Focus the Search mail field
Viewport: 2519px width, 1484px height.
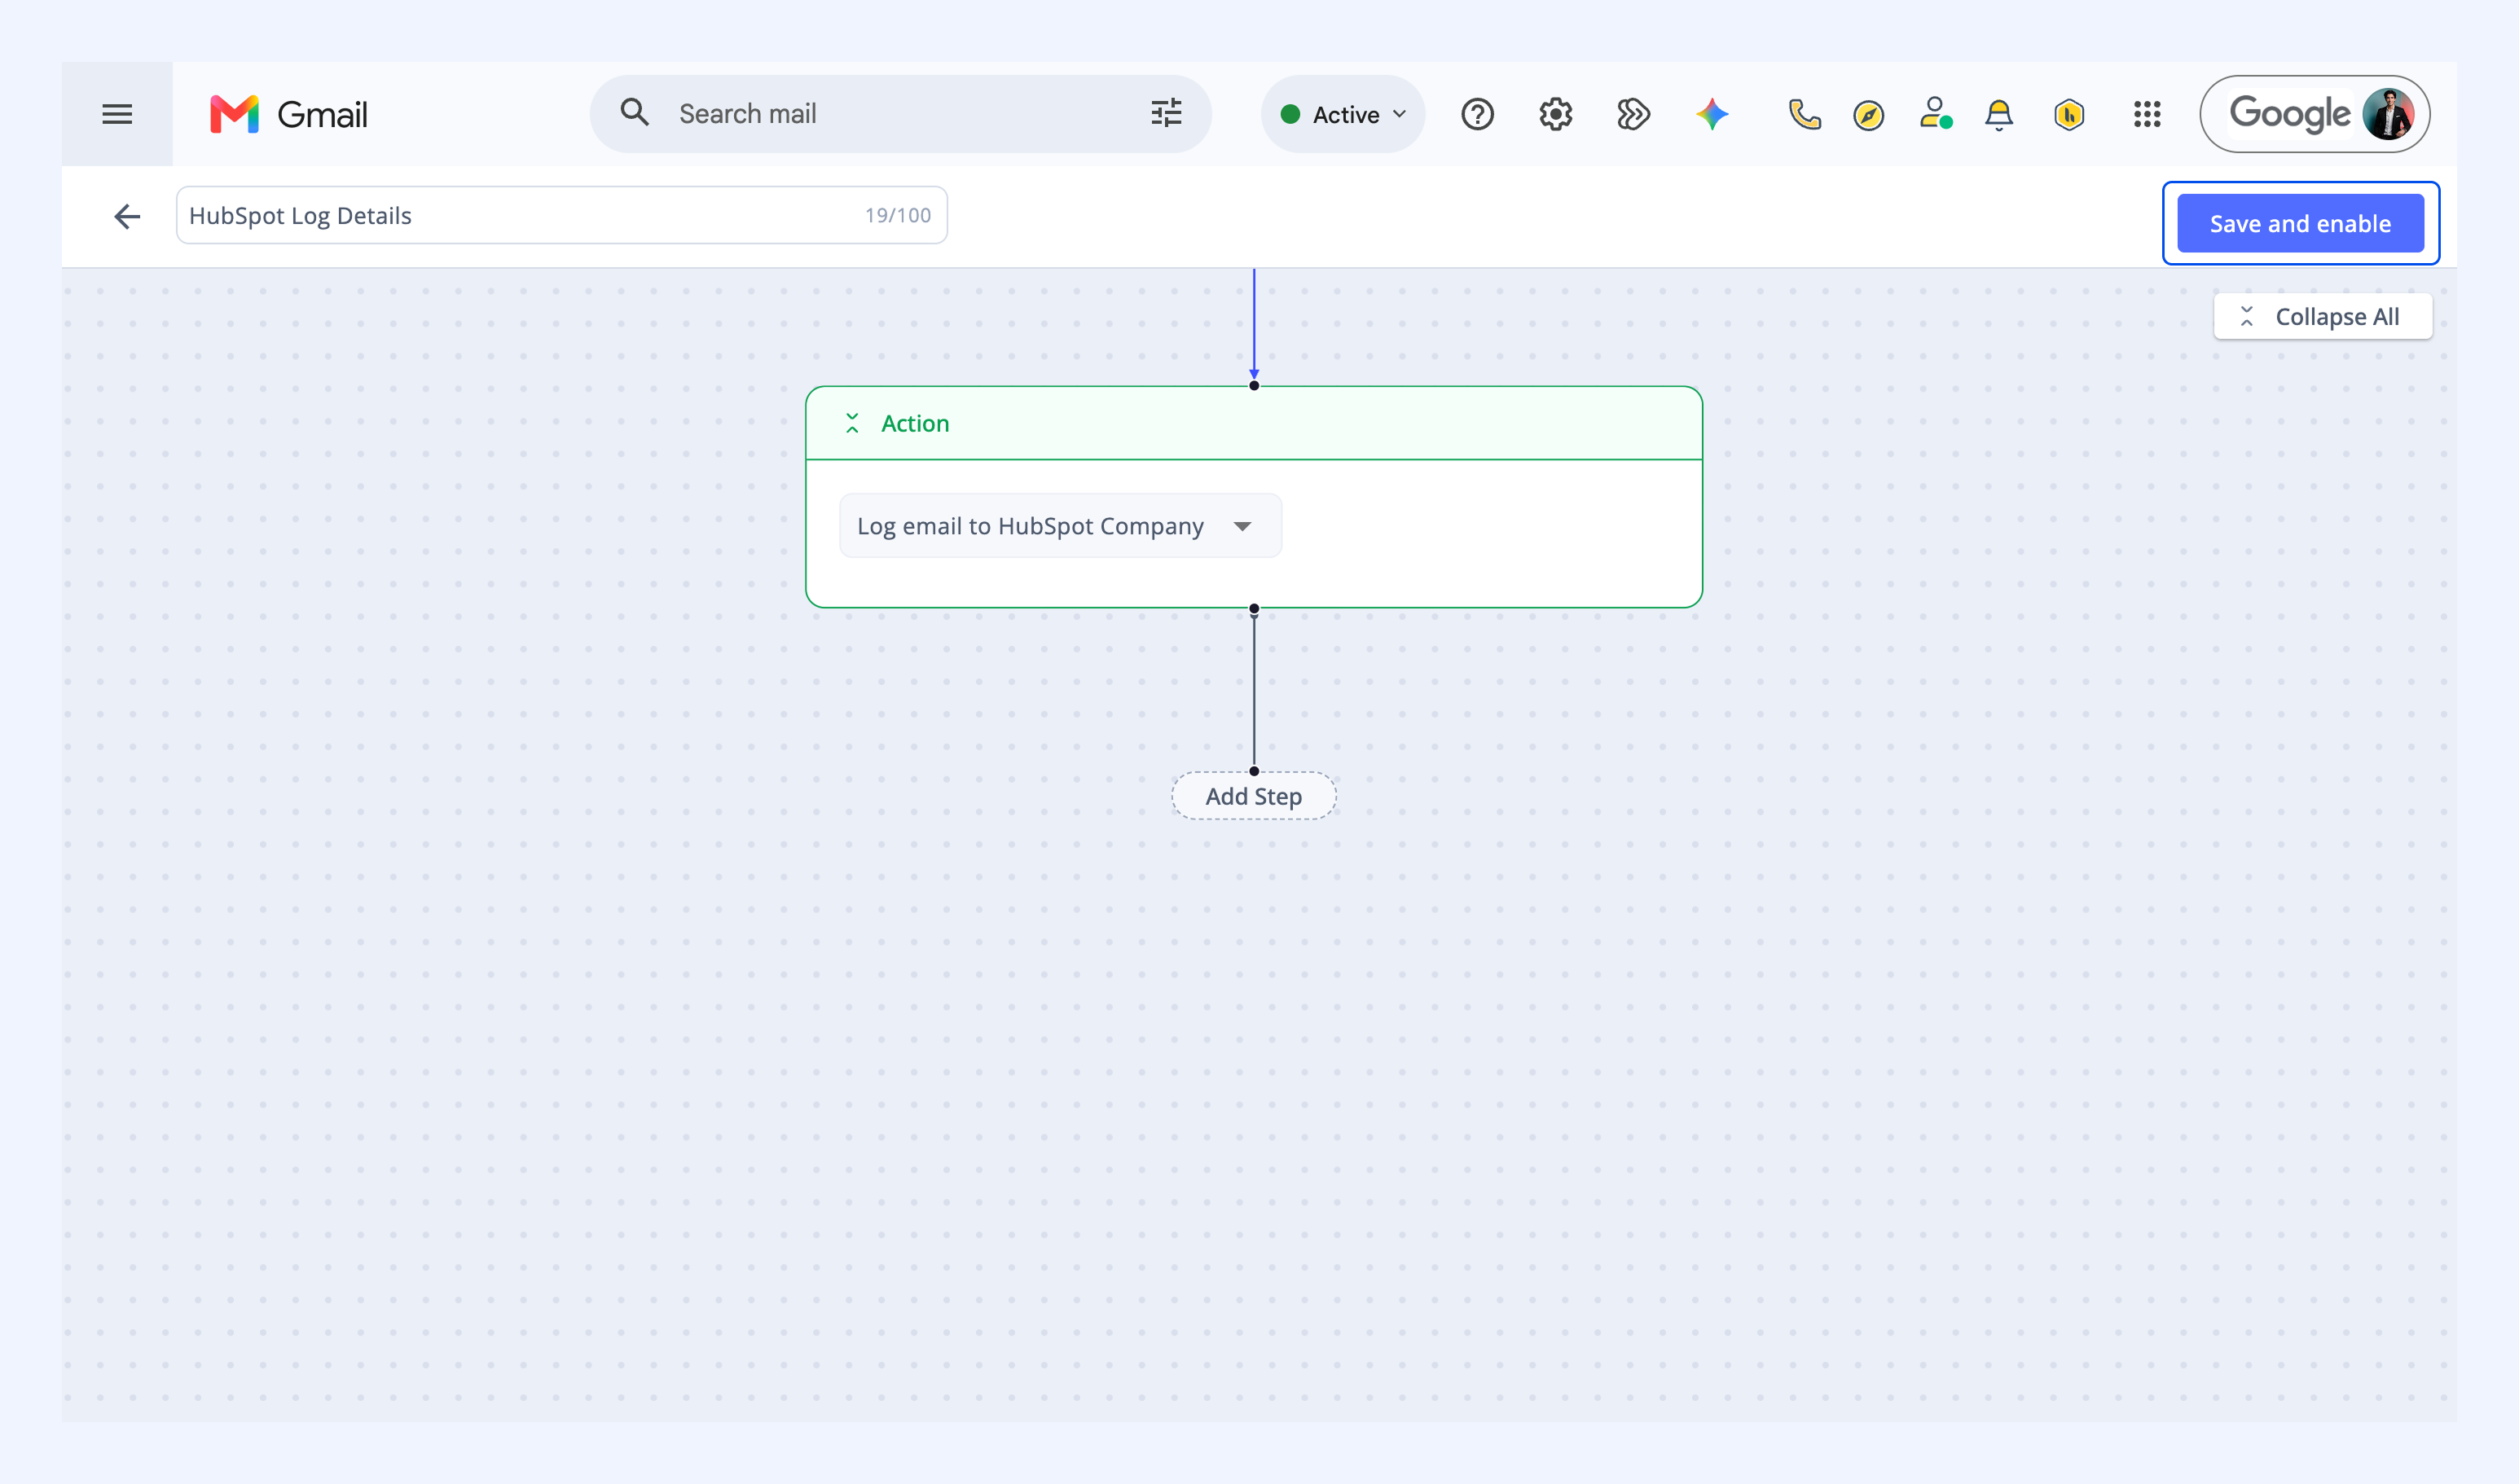pos(900,114)
